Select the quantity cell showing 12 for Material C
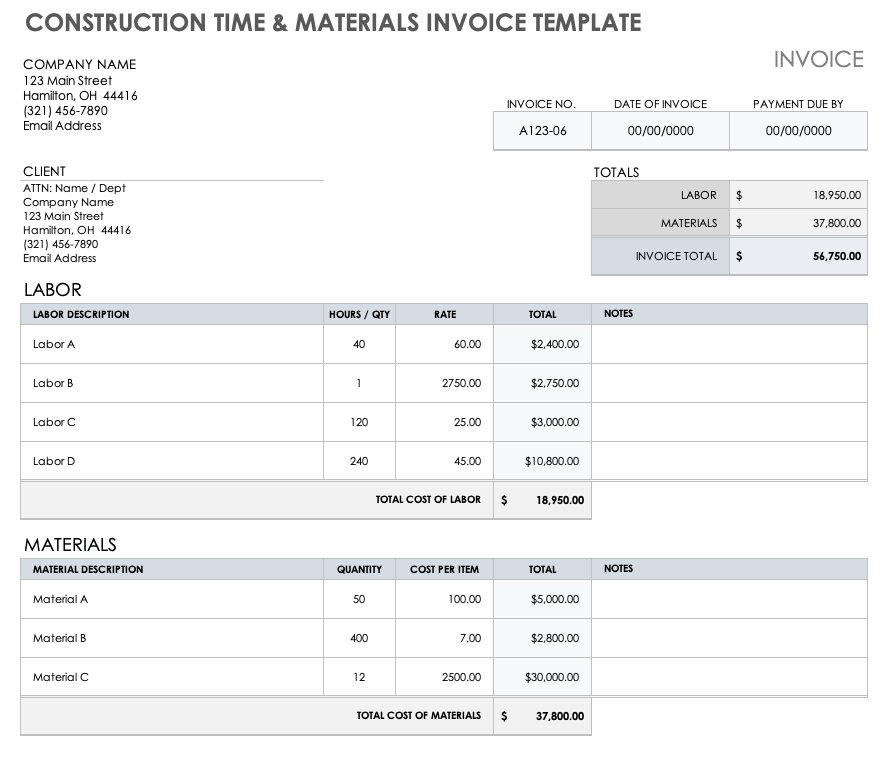Image resolution: width=887 pixels, height=768 pixels. click(358, 677)
